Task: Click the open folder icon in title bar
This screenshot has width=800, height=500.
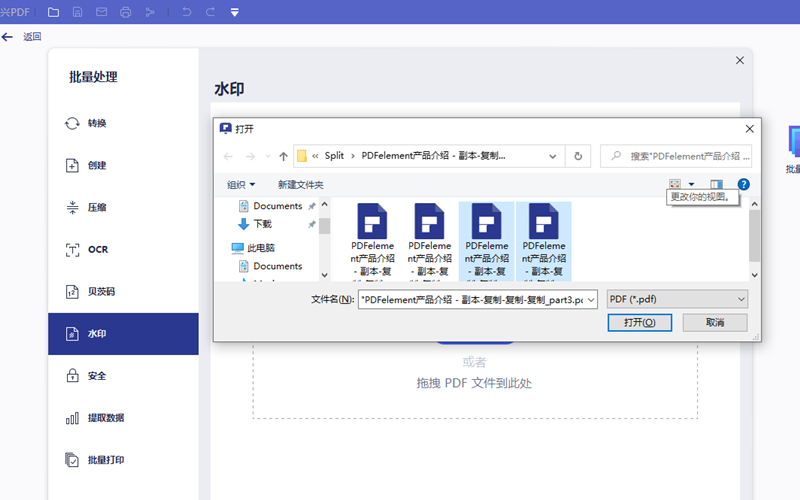Action: 53,12
